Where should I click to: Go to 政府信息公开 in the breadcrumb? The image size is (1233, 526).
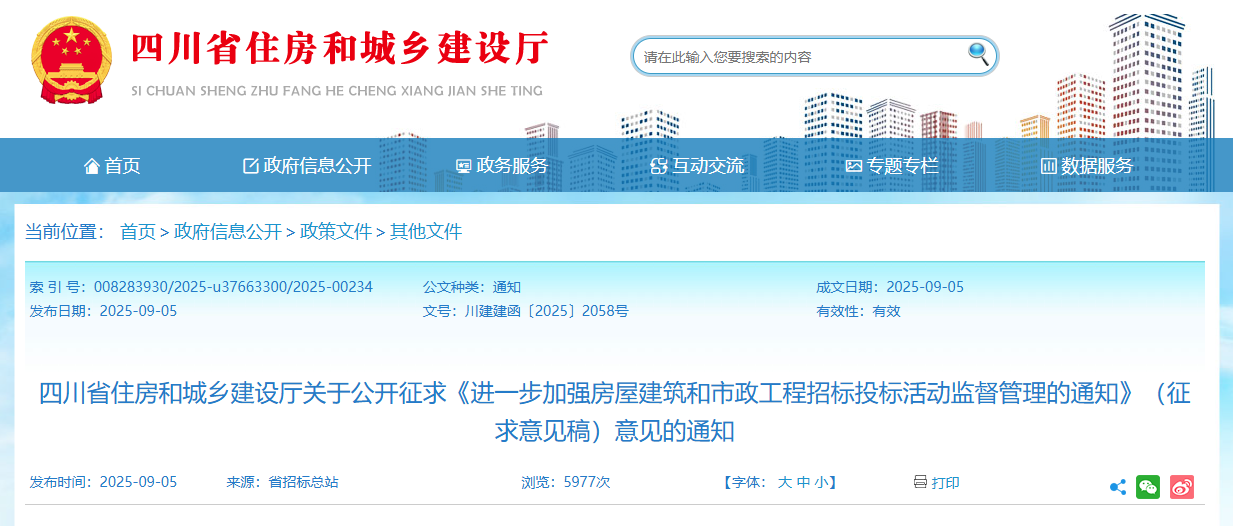click(x=228, y=232)
